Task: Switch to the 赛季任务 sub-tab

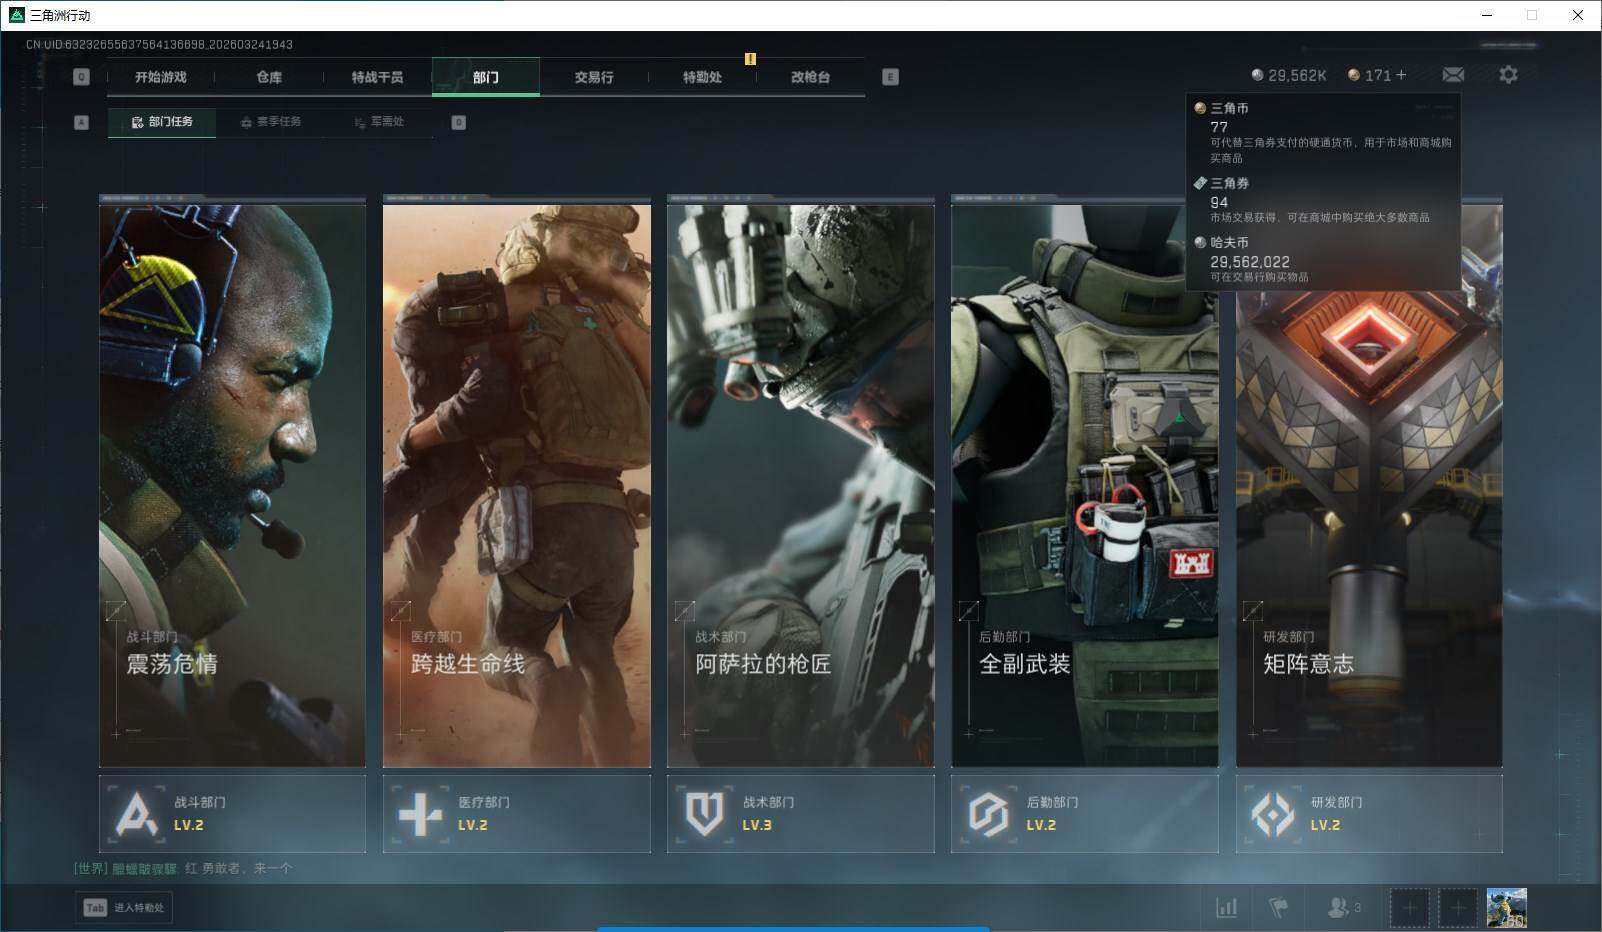Action: pyautogui.click(x=270, y=122)
